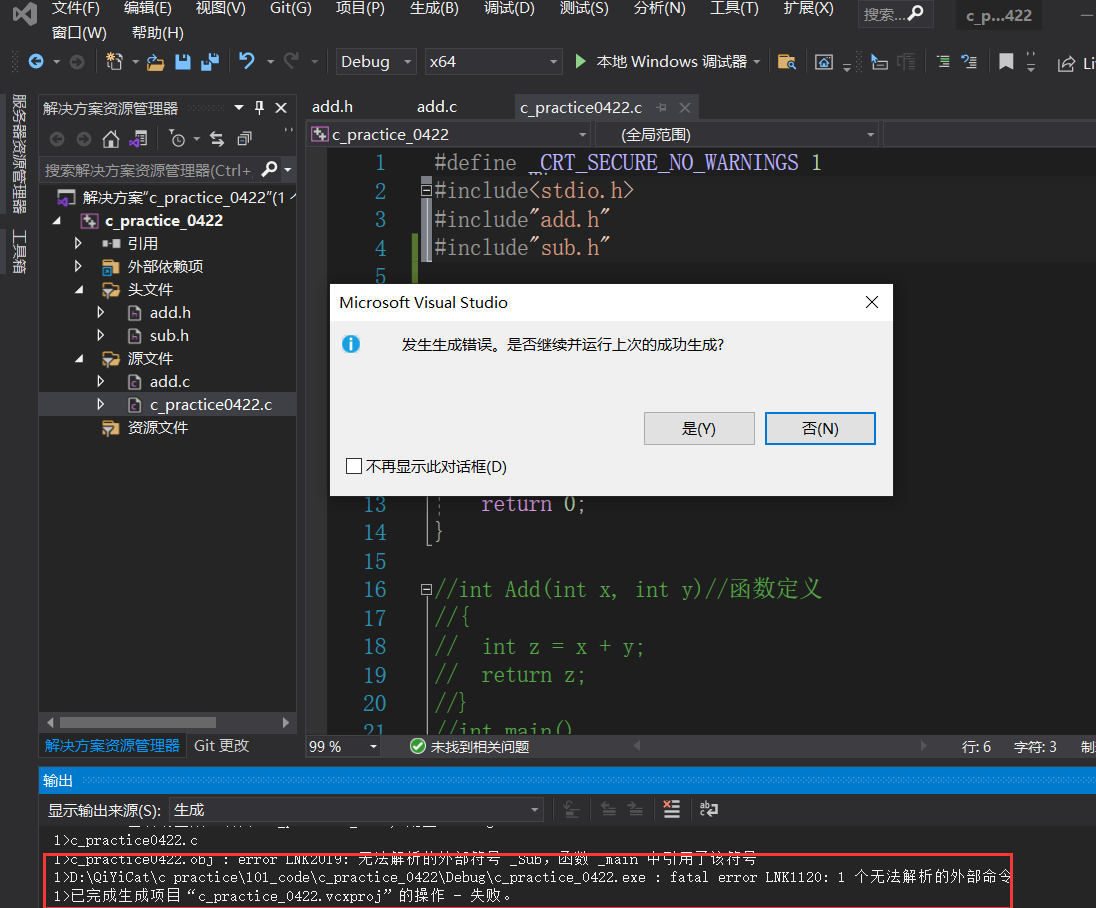
Task: Collapse the c_practice_0422 project node
Action: (x=58, y=221)
